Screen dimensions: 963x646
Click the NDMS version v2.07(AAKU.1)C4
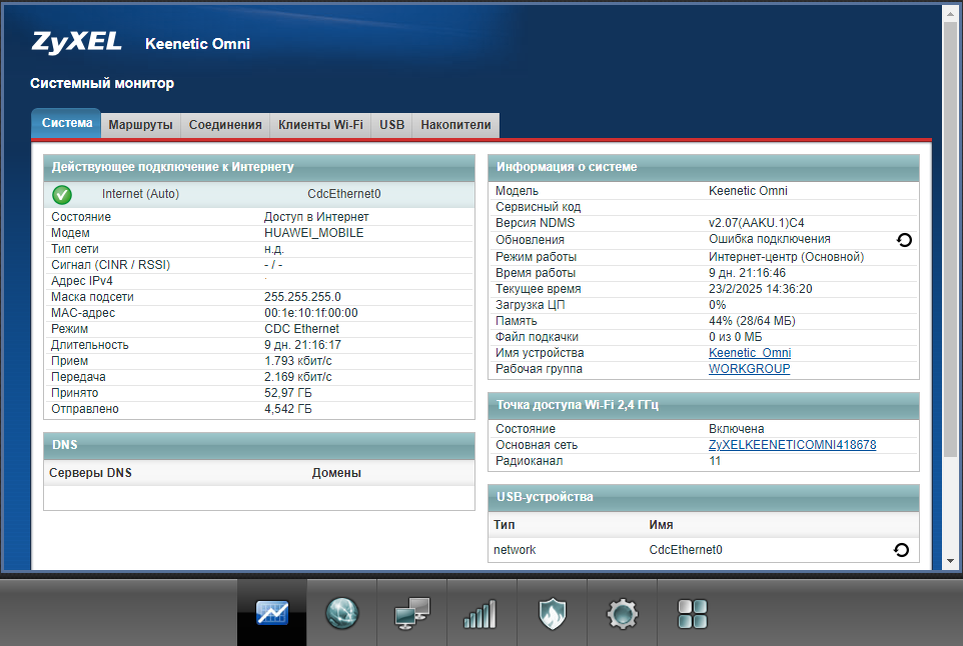coord(757,223)
